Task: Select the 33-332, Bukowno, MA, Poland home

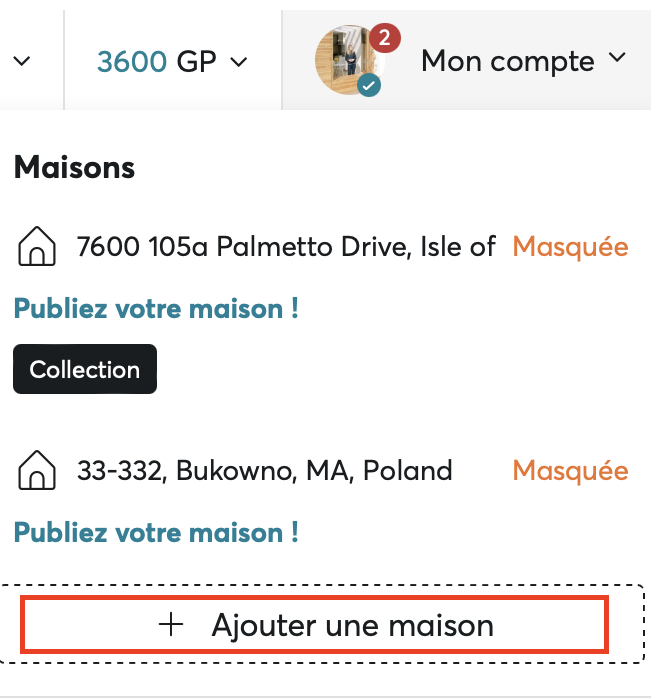Action: point(264,470)
